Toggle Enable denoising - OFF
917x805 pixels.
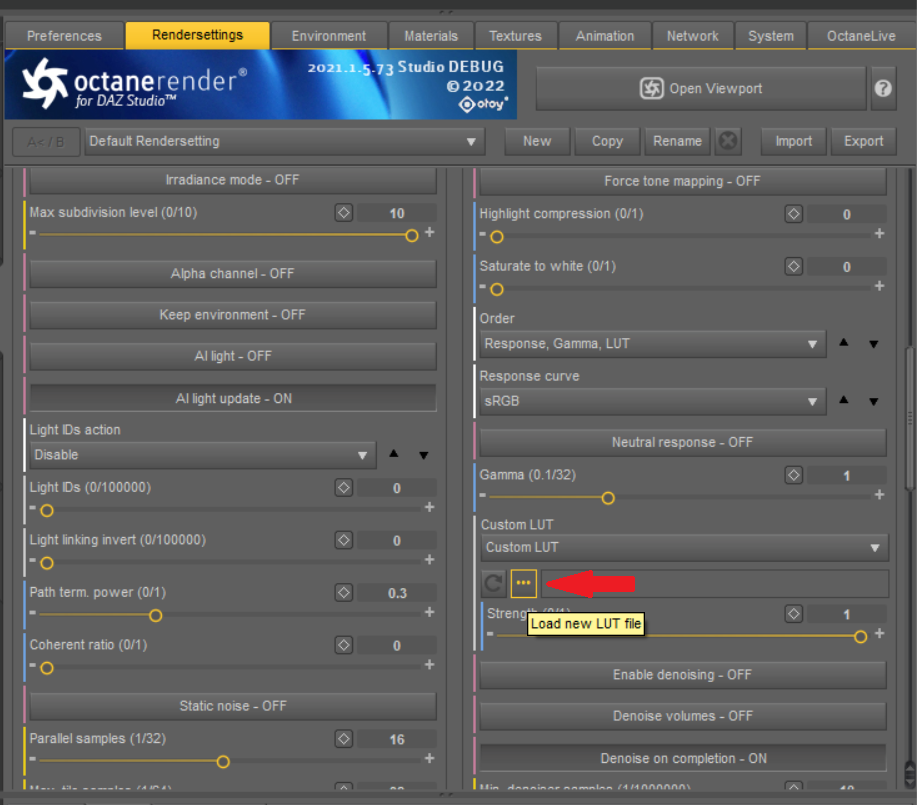click(682, 675)
